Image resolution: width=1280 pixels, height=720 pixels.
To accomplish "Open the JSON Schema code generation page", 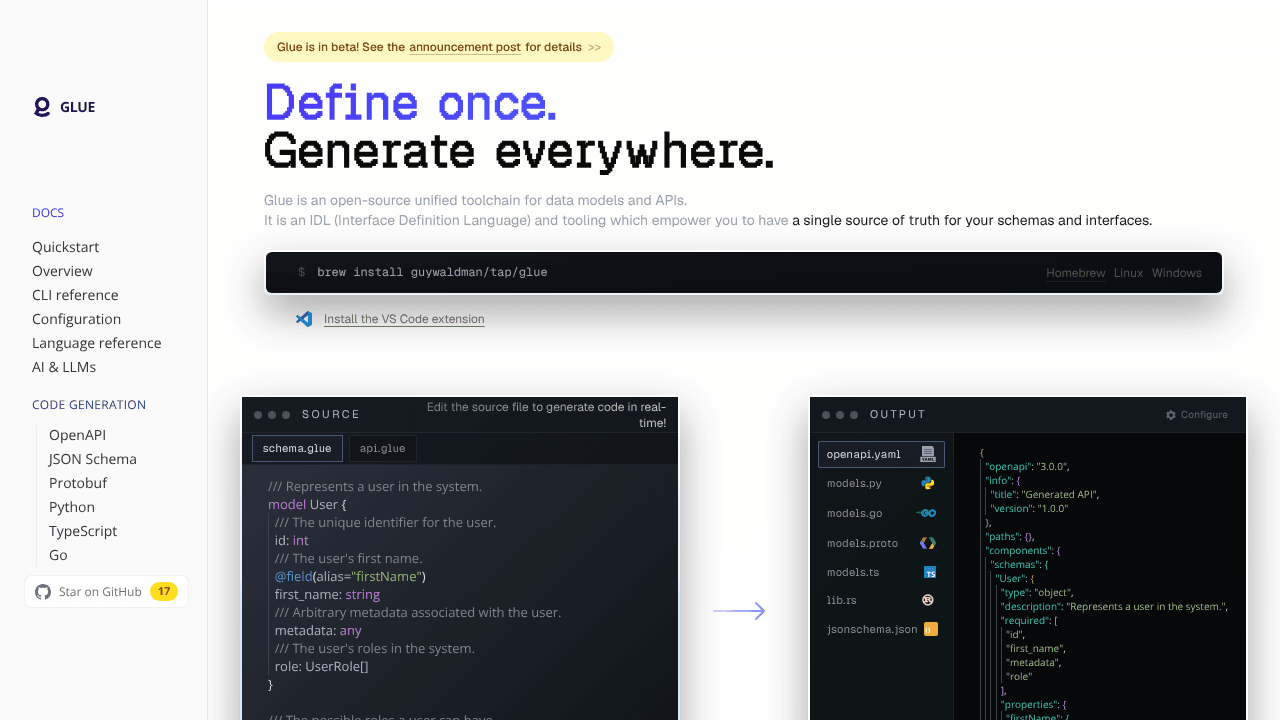I will [93, 459].
